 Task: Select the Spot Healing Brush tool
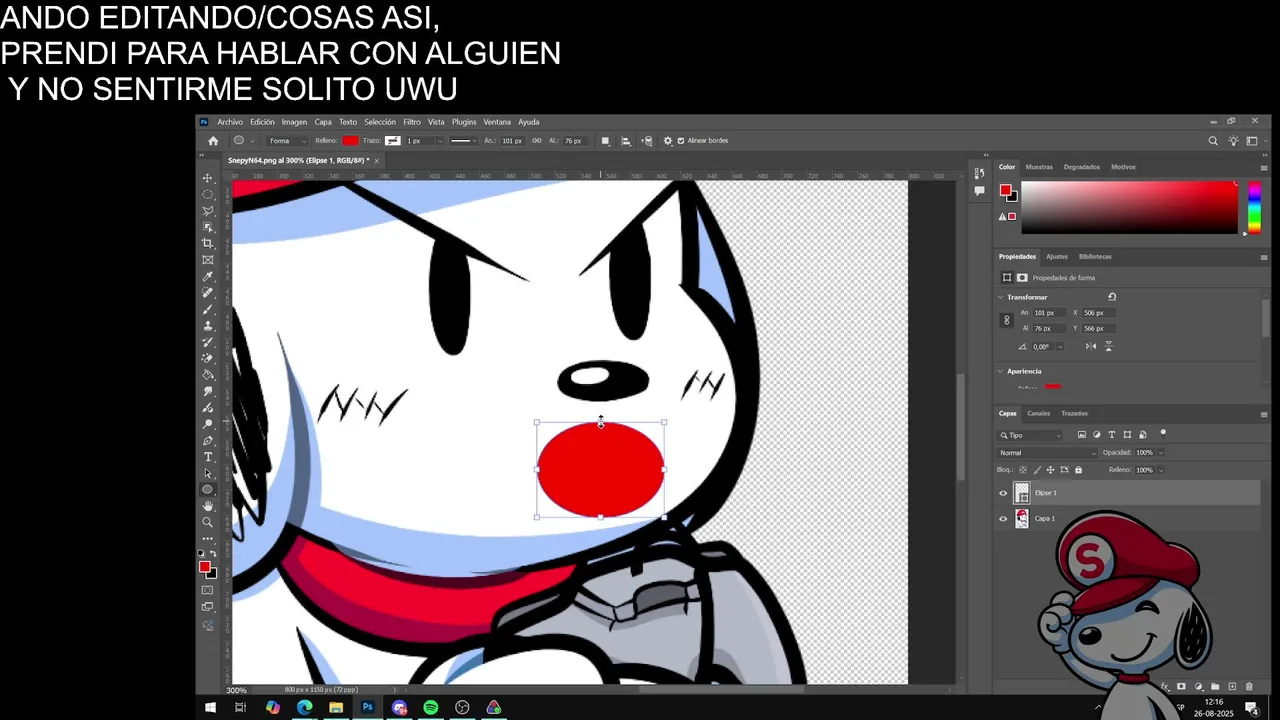tap(208, 292)
